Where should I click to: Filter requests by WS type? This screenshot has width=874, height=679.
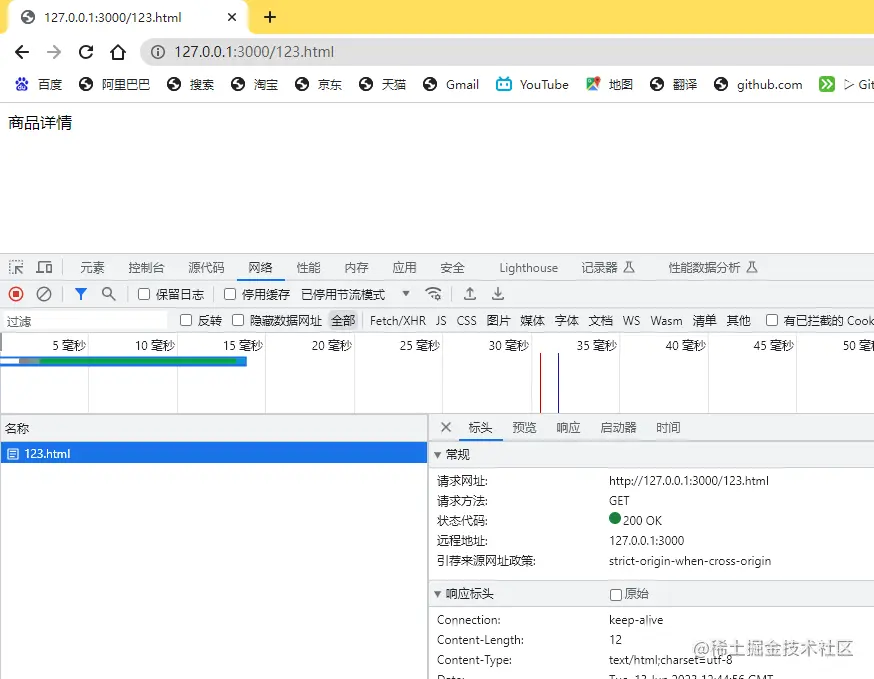coord(631,321)
